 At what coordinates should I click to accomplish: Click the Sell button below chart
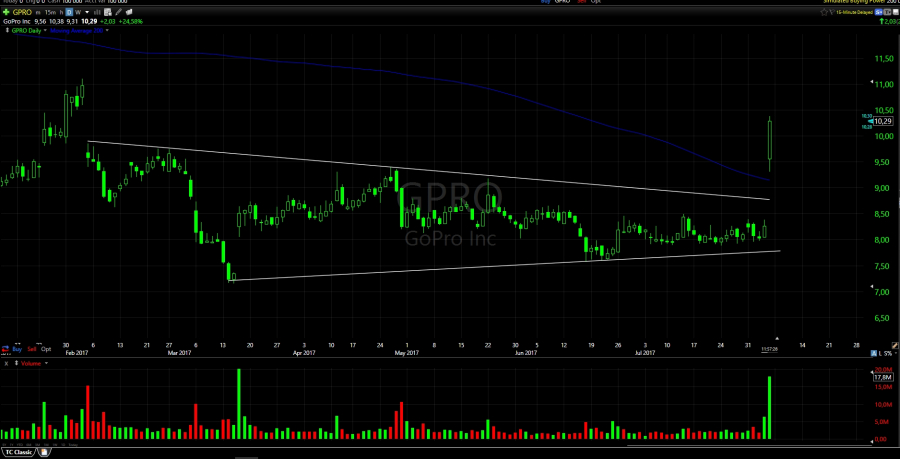tap(30, 349)
